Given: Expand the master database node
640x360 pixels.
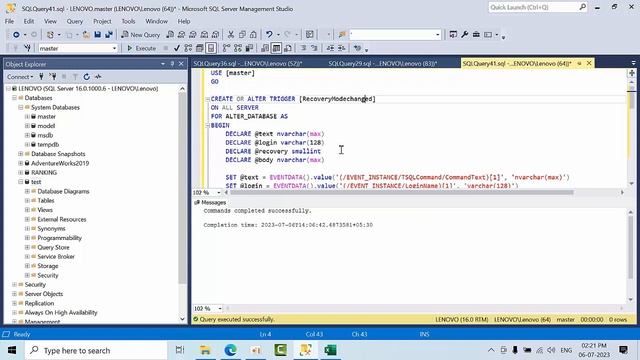Looking at the screenshot, I should point(27,117).
